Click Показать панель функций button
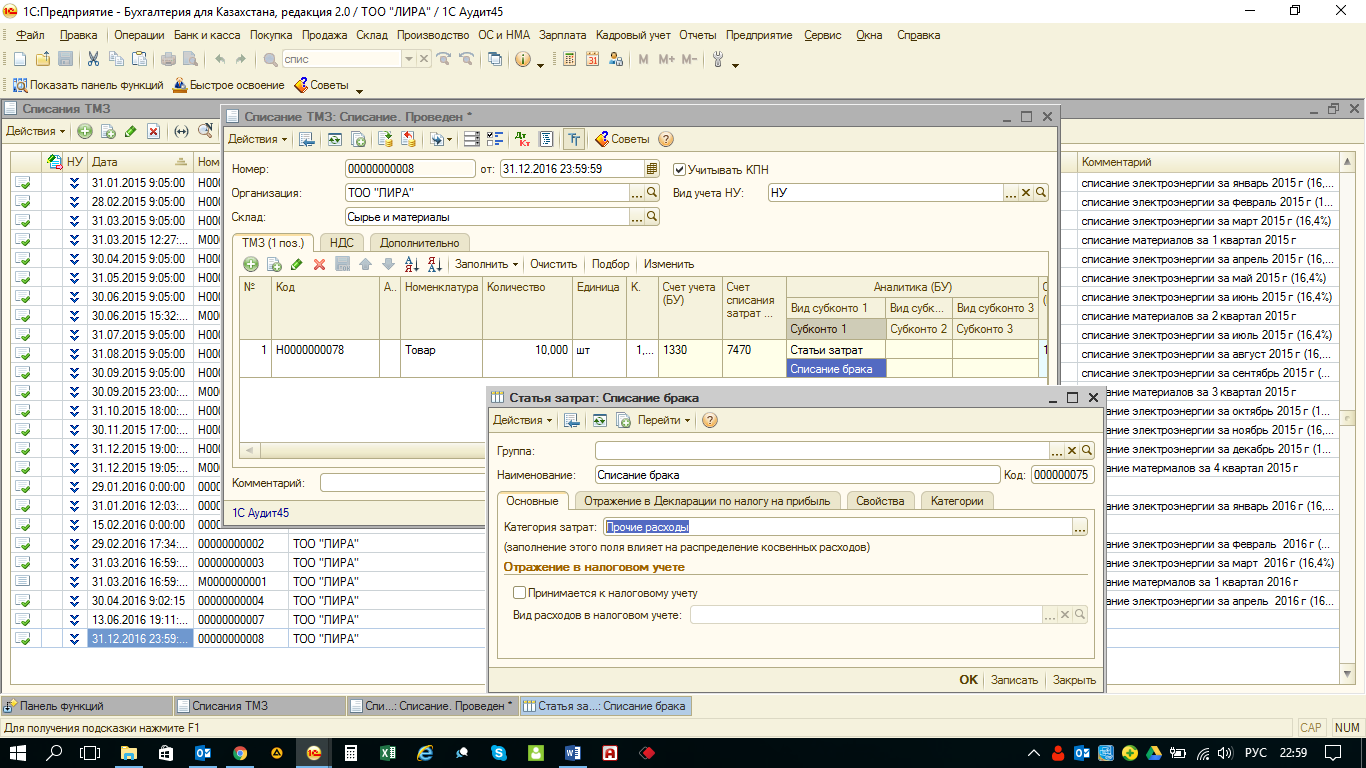This screenshot has height=768, width=1366. click(87, 85)
